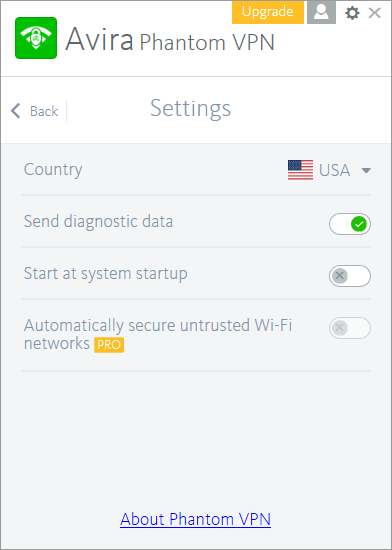Open the settings gear icon

tap(352, 13)
